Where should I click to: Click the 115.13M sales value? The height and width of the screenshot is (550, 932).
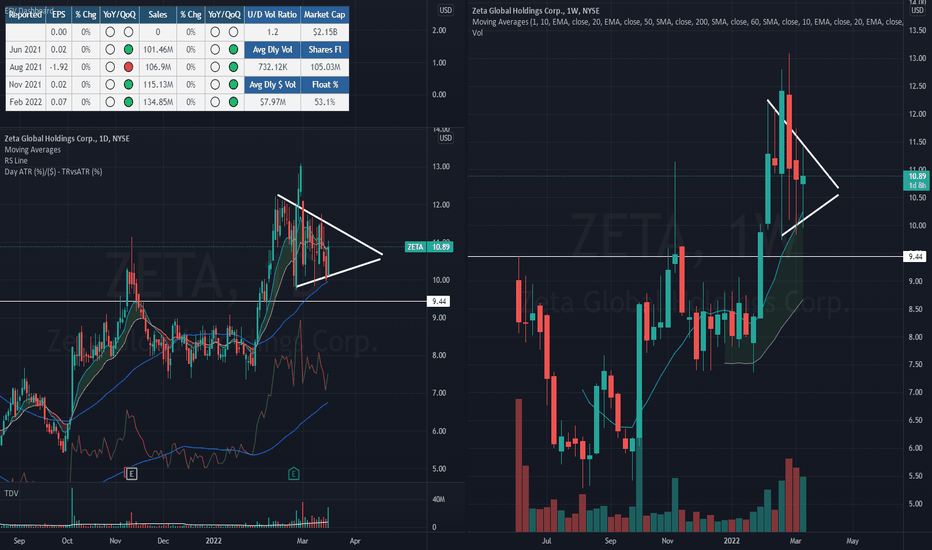(x=158, y=85)
